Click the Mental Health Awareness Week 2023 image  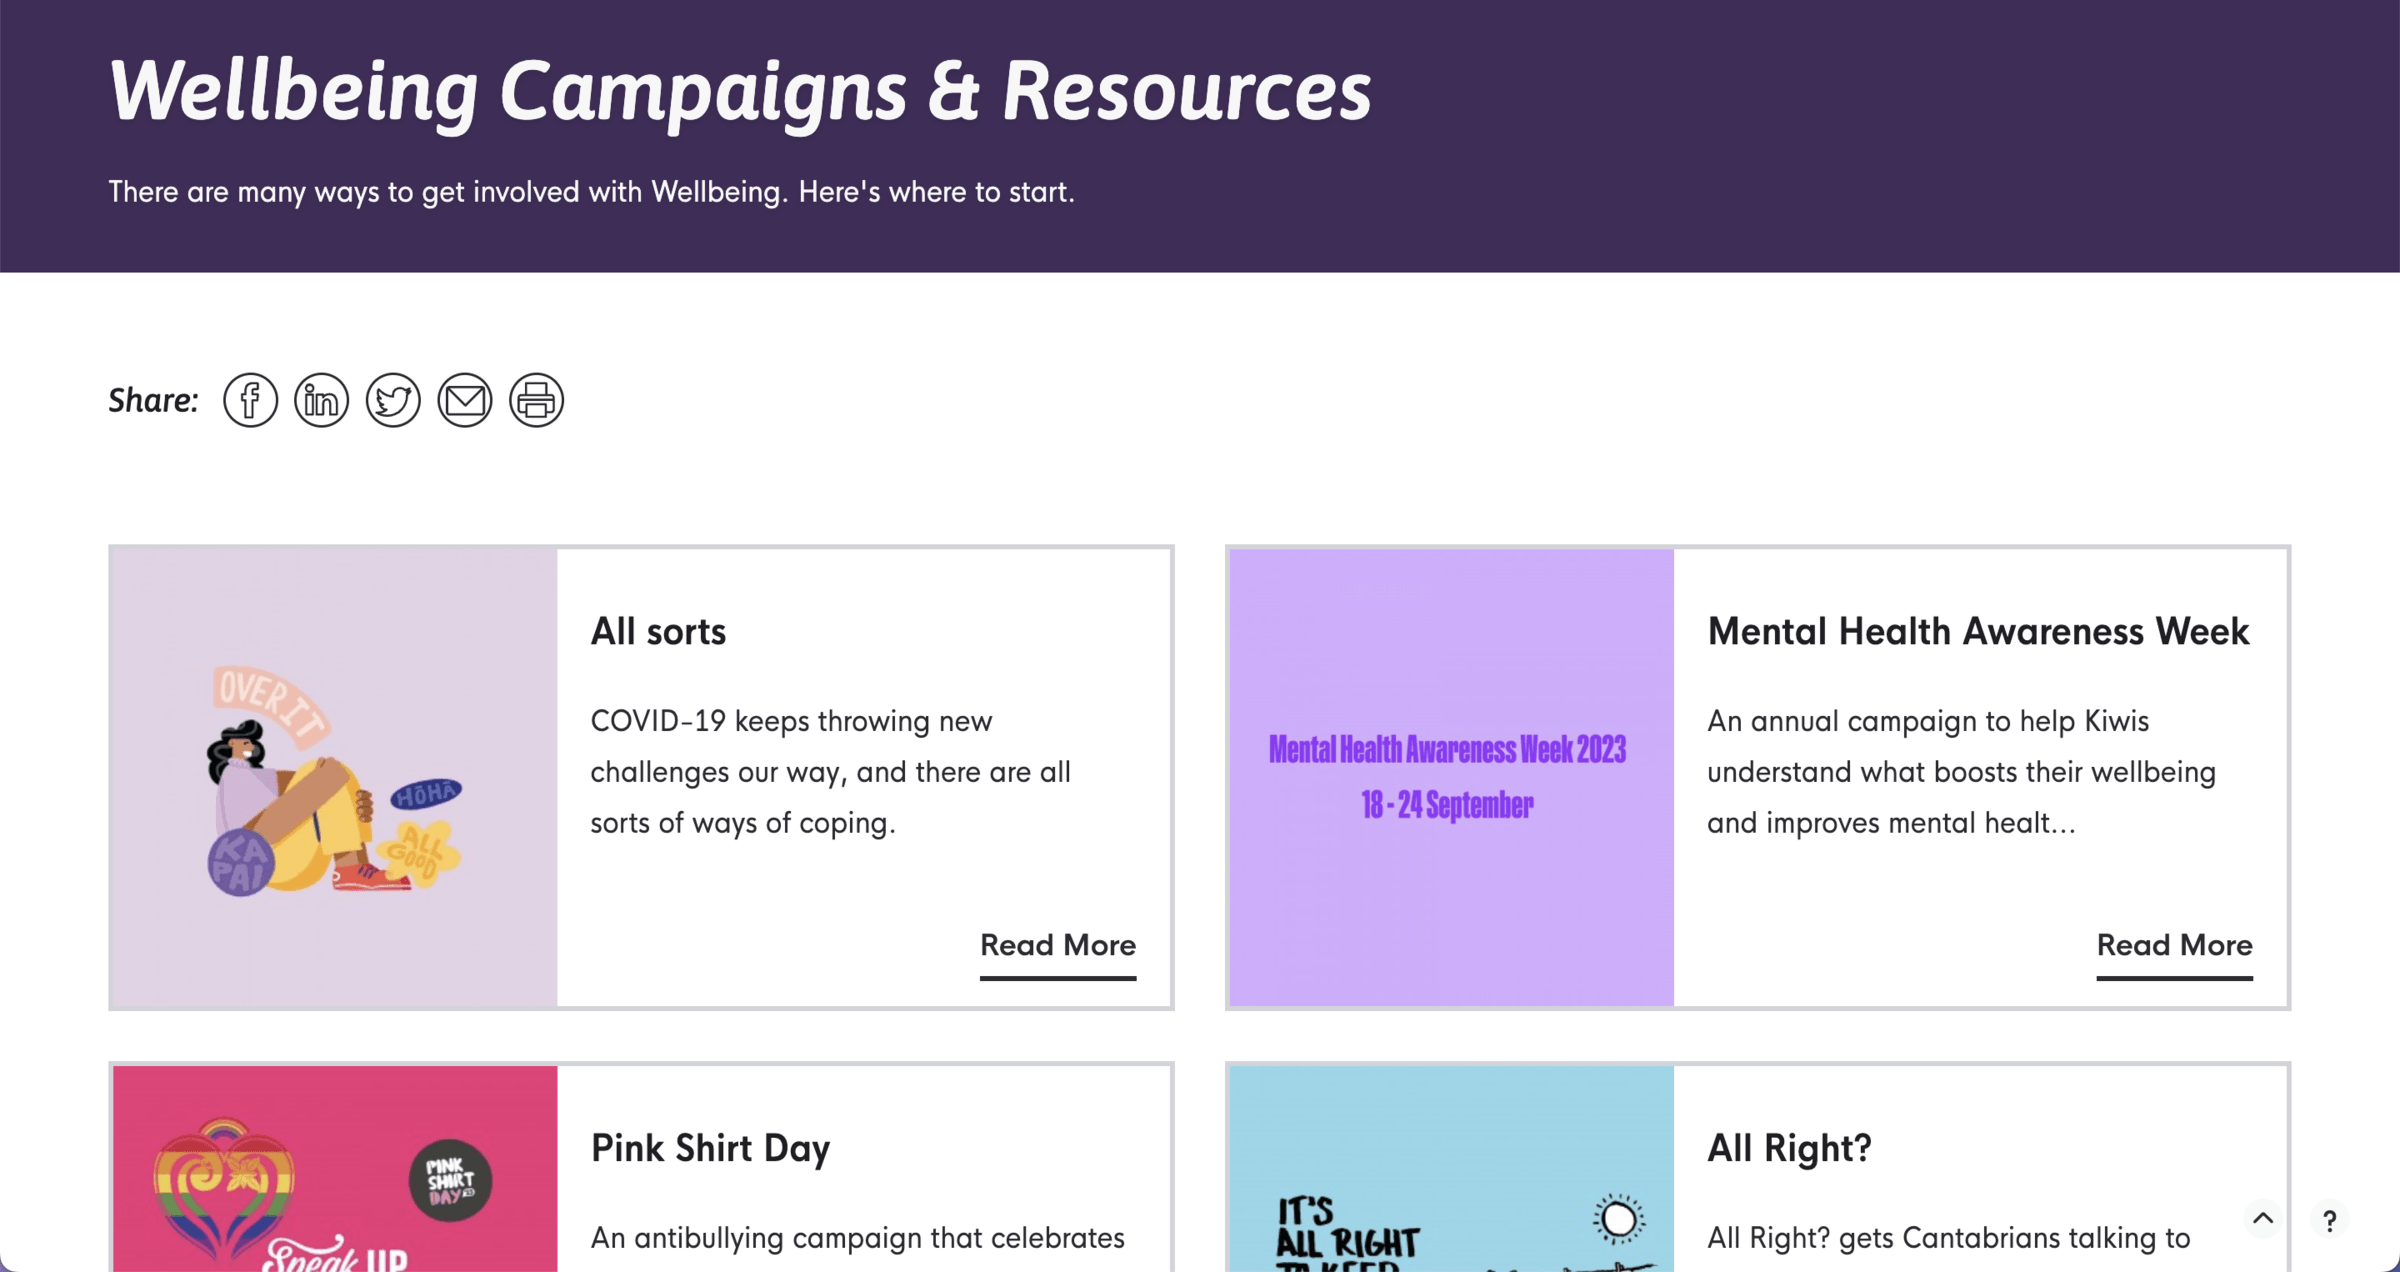(1450, 777)
